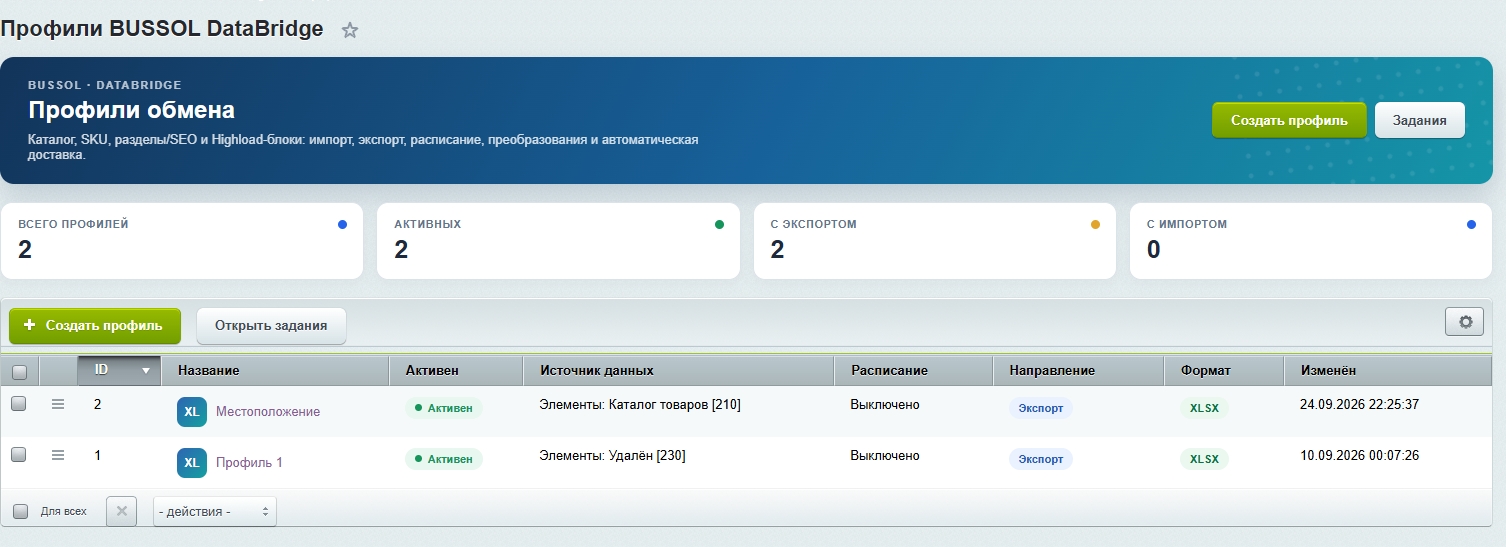The width and height of the screenshot is (1506, 547).
Task: Click banner Создать профиль button
Action: point(1289,120)
